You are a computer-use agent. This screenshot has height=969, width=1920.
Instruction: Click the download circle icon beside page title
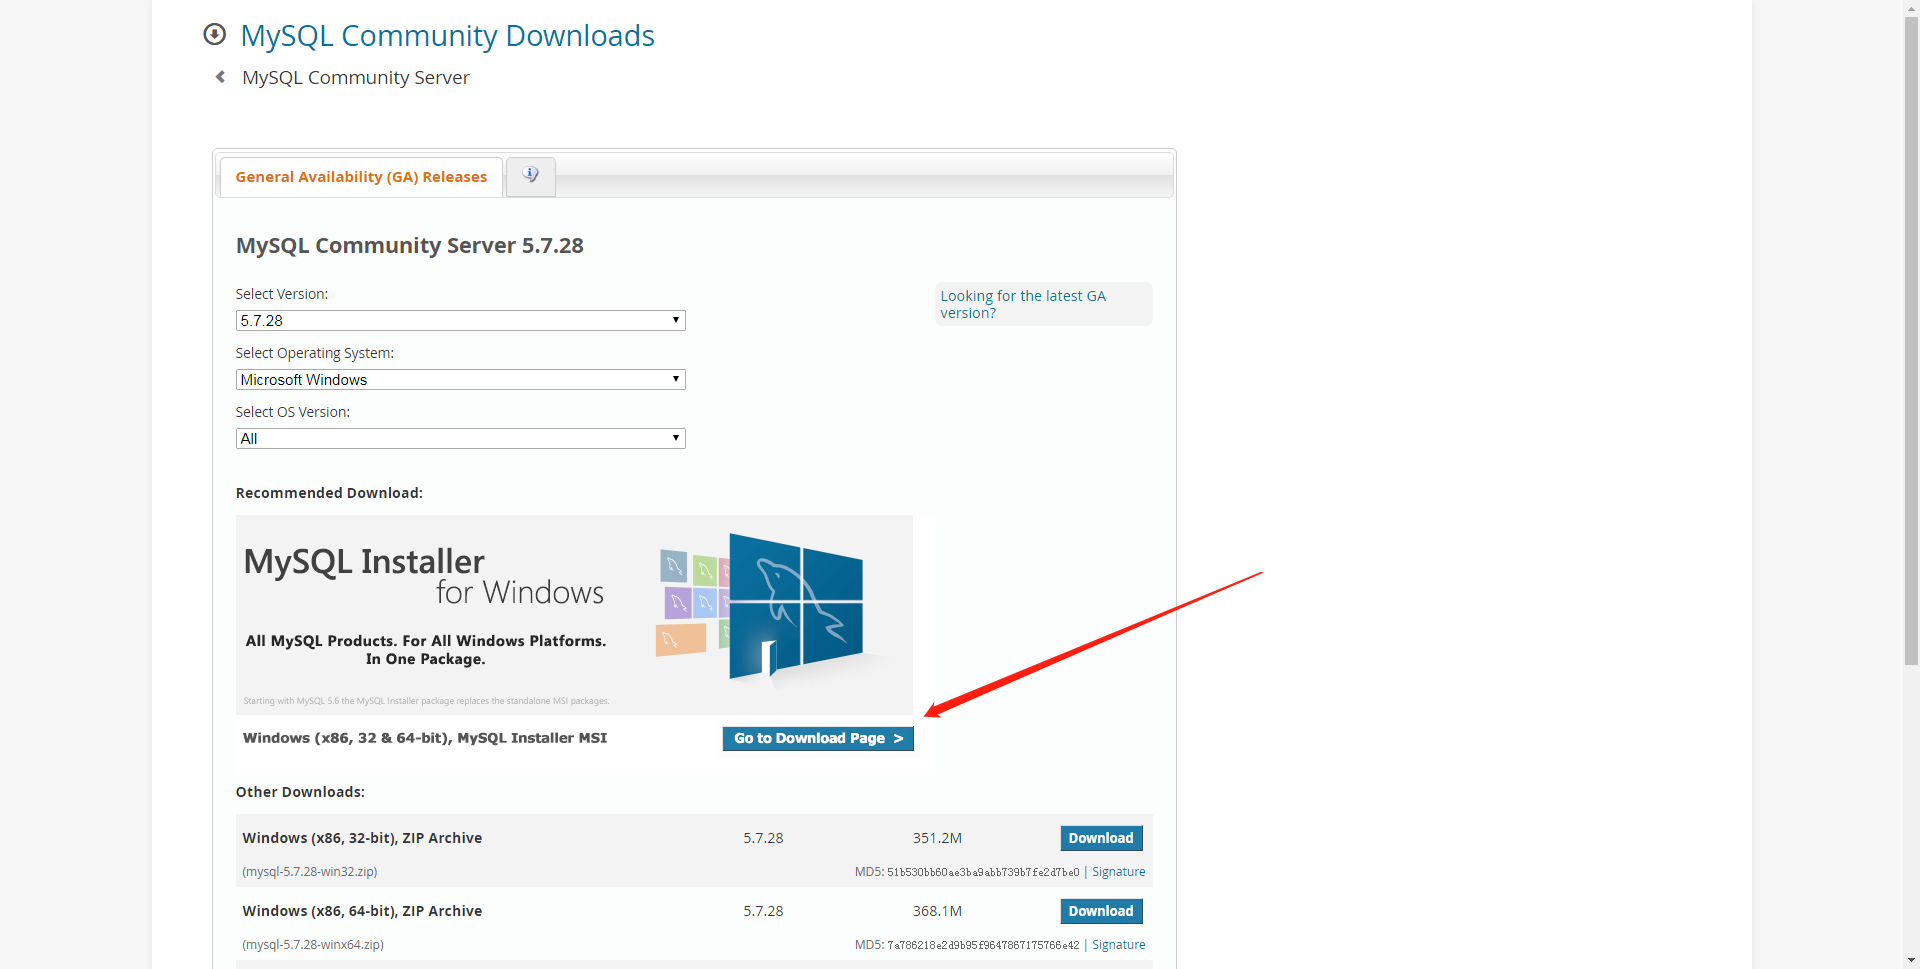point(214,35)
